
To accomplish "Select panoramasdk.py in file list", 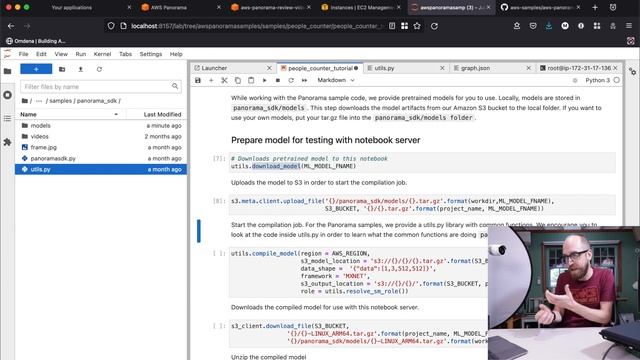I will (x=101, y=158).
